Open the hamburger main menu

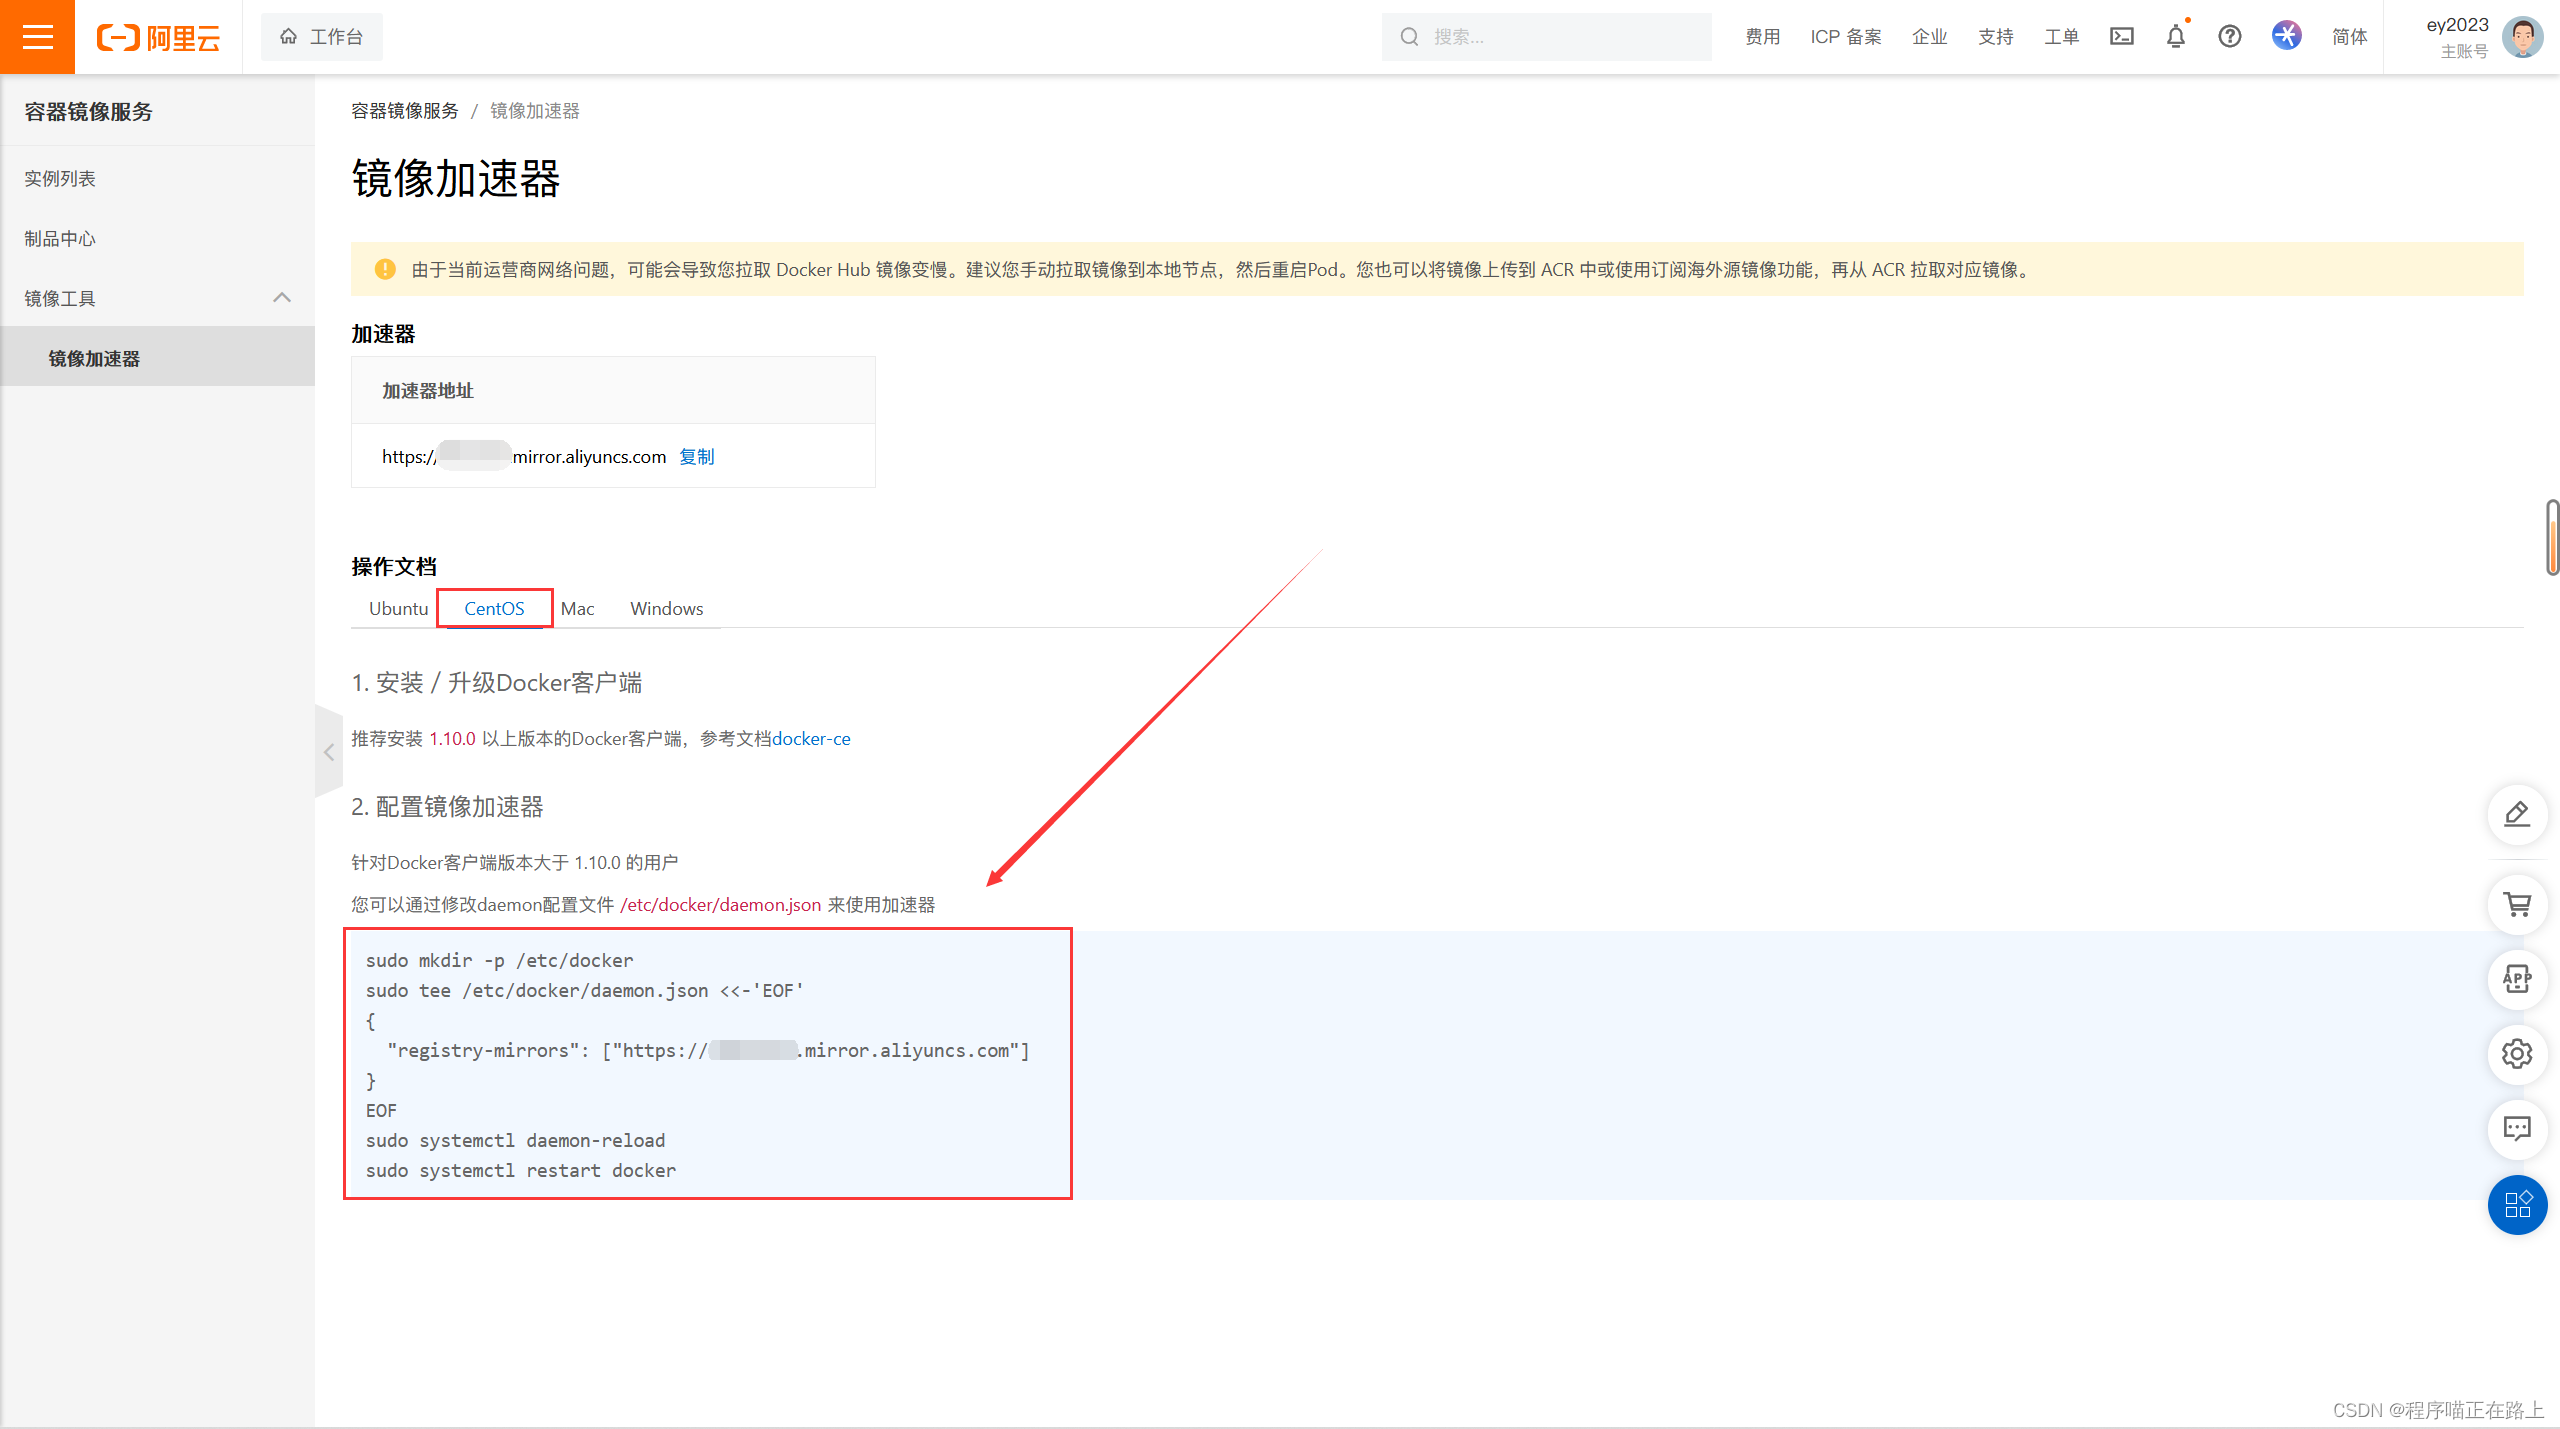(37, 37)
